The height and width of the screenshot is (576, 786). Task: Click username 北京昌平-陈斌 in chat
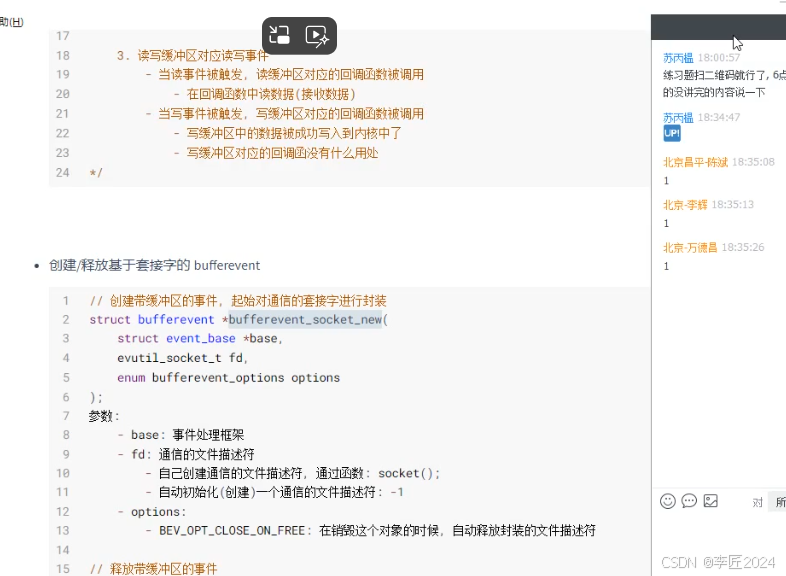pyautogui.click(x=695, y=162)
